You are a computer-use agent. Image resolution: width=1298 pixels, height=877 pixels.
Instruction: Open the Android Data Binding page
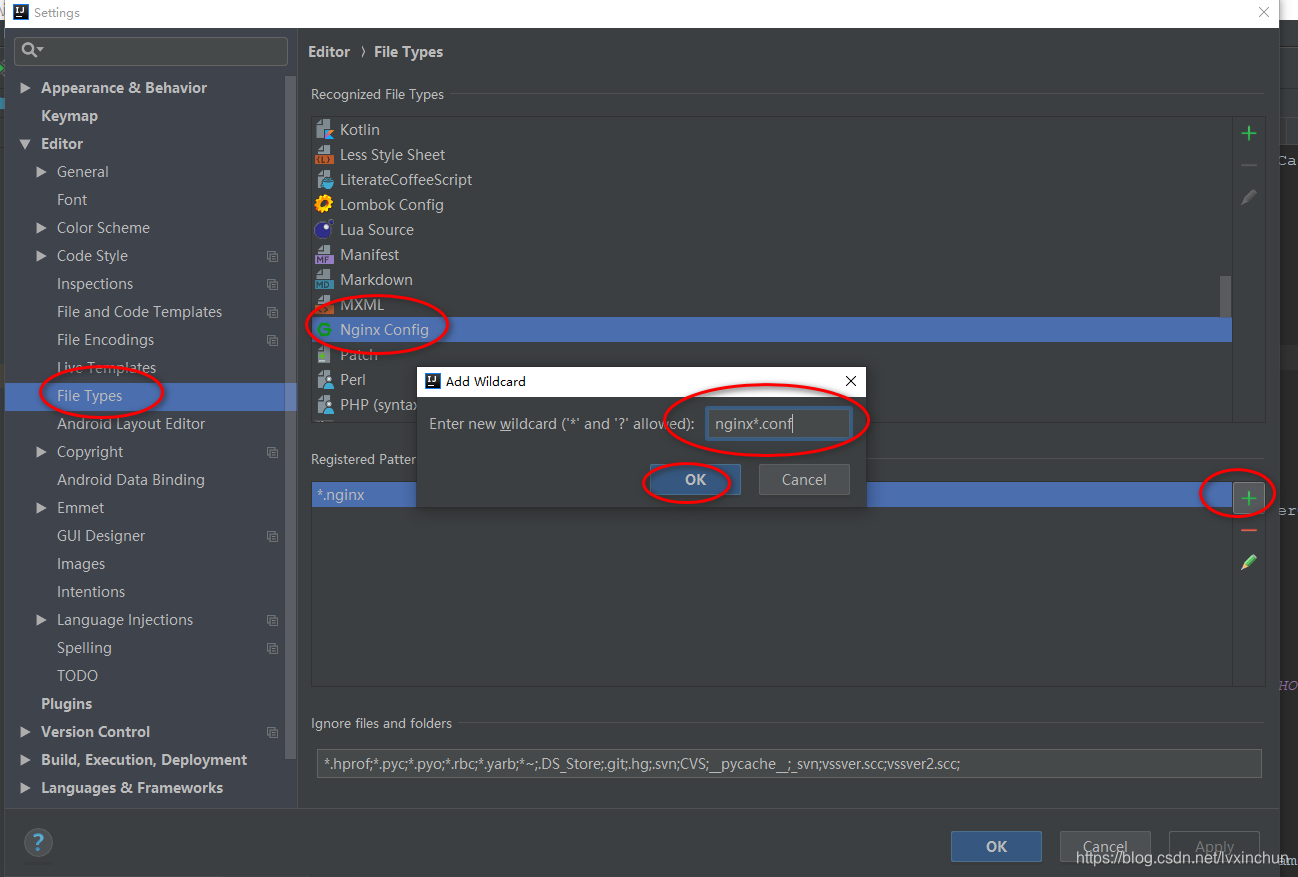point(131,480)
